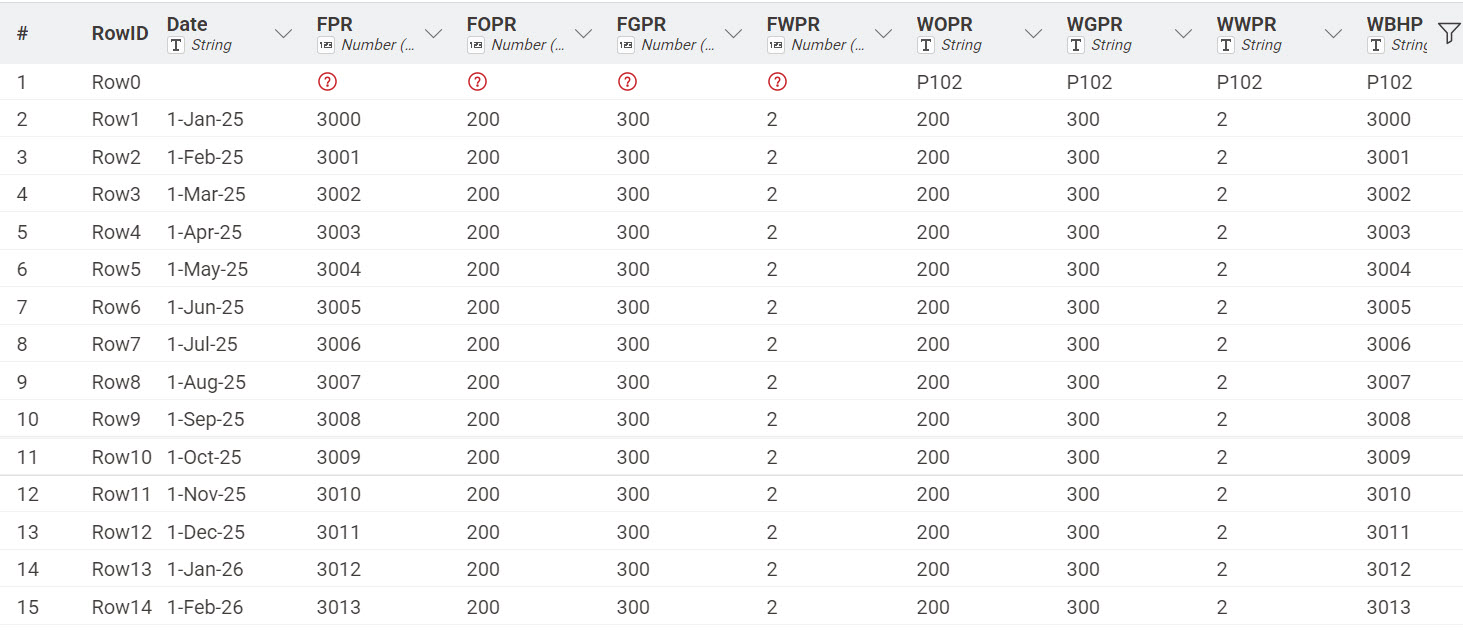Click the RowID column header
This screenshot has height=640, width=1463.
click(x=120, y=33)
